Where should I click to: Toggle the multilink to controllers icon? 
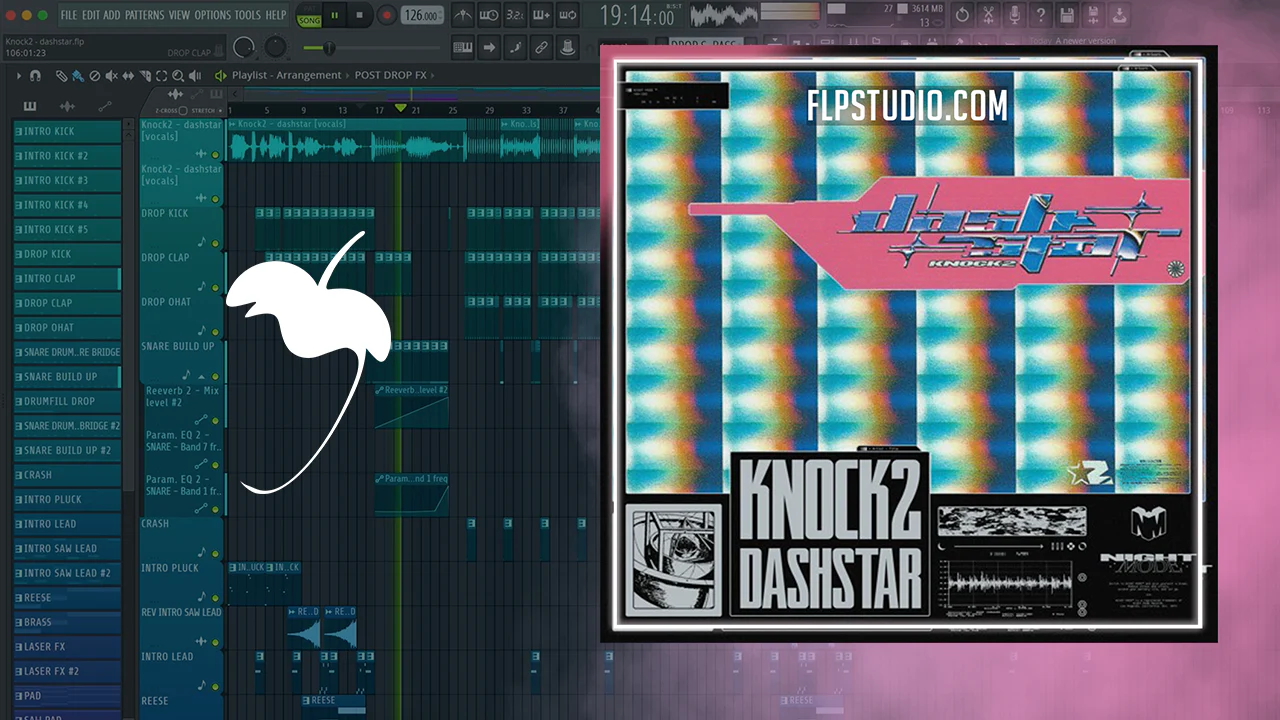point(540,47)
